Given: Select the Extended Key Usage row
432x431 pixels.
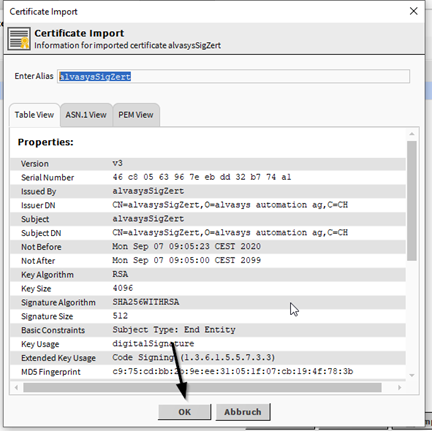Looking at the screenshot, I should [208, 358].
